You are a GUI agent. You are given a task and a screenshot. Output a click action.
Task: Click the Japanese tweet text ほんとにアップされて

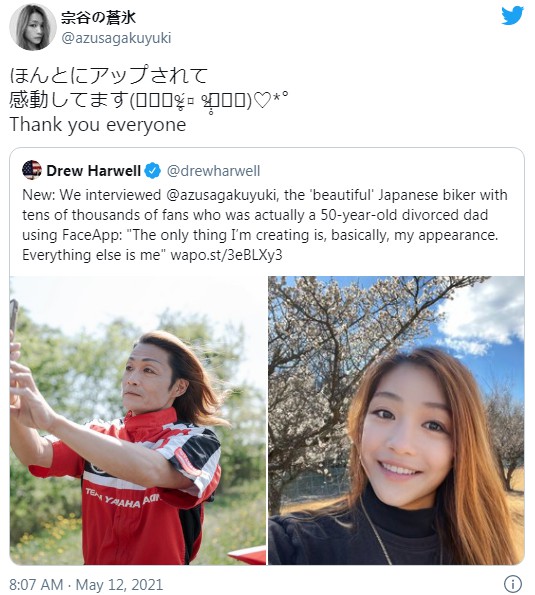tap(109, 75)
